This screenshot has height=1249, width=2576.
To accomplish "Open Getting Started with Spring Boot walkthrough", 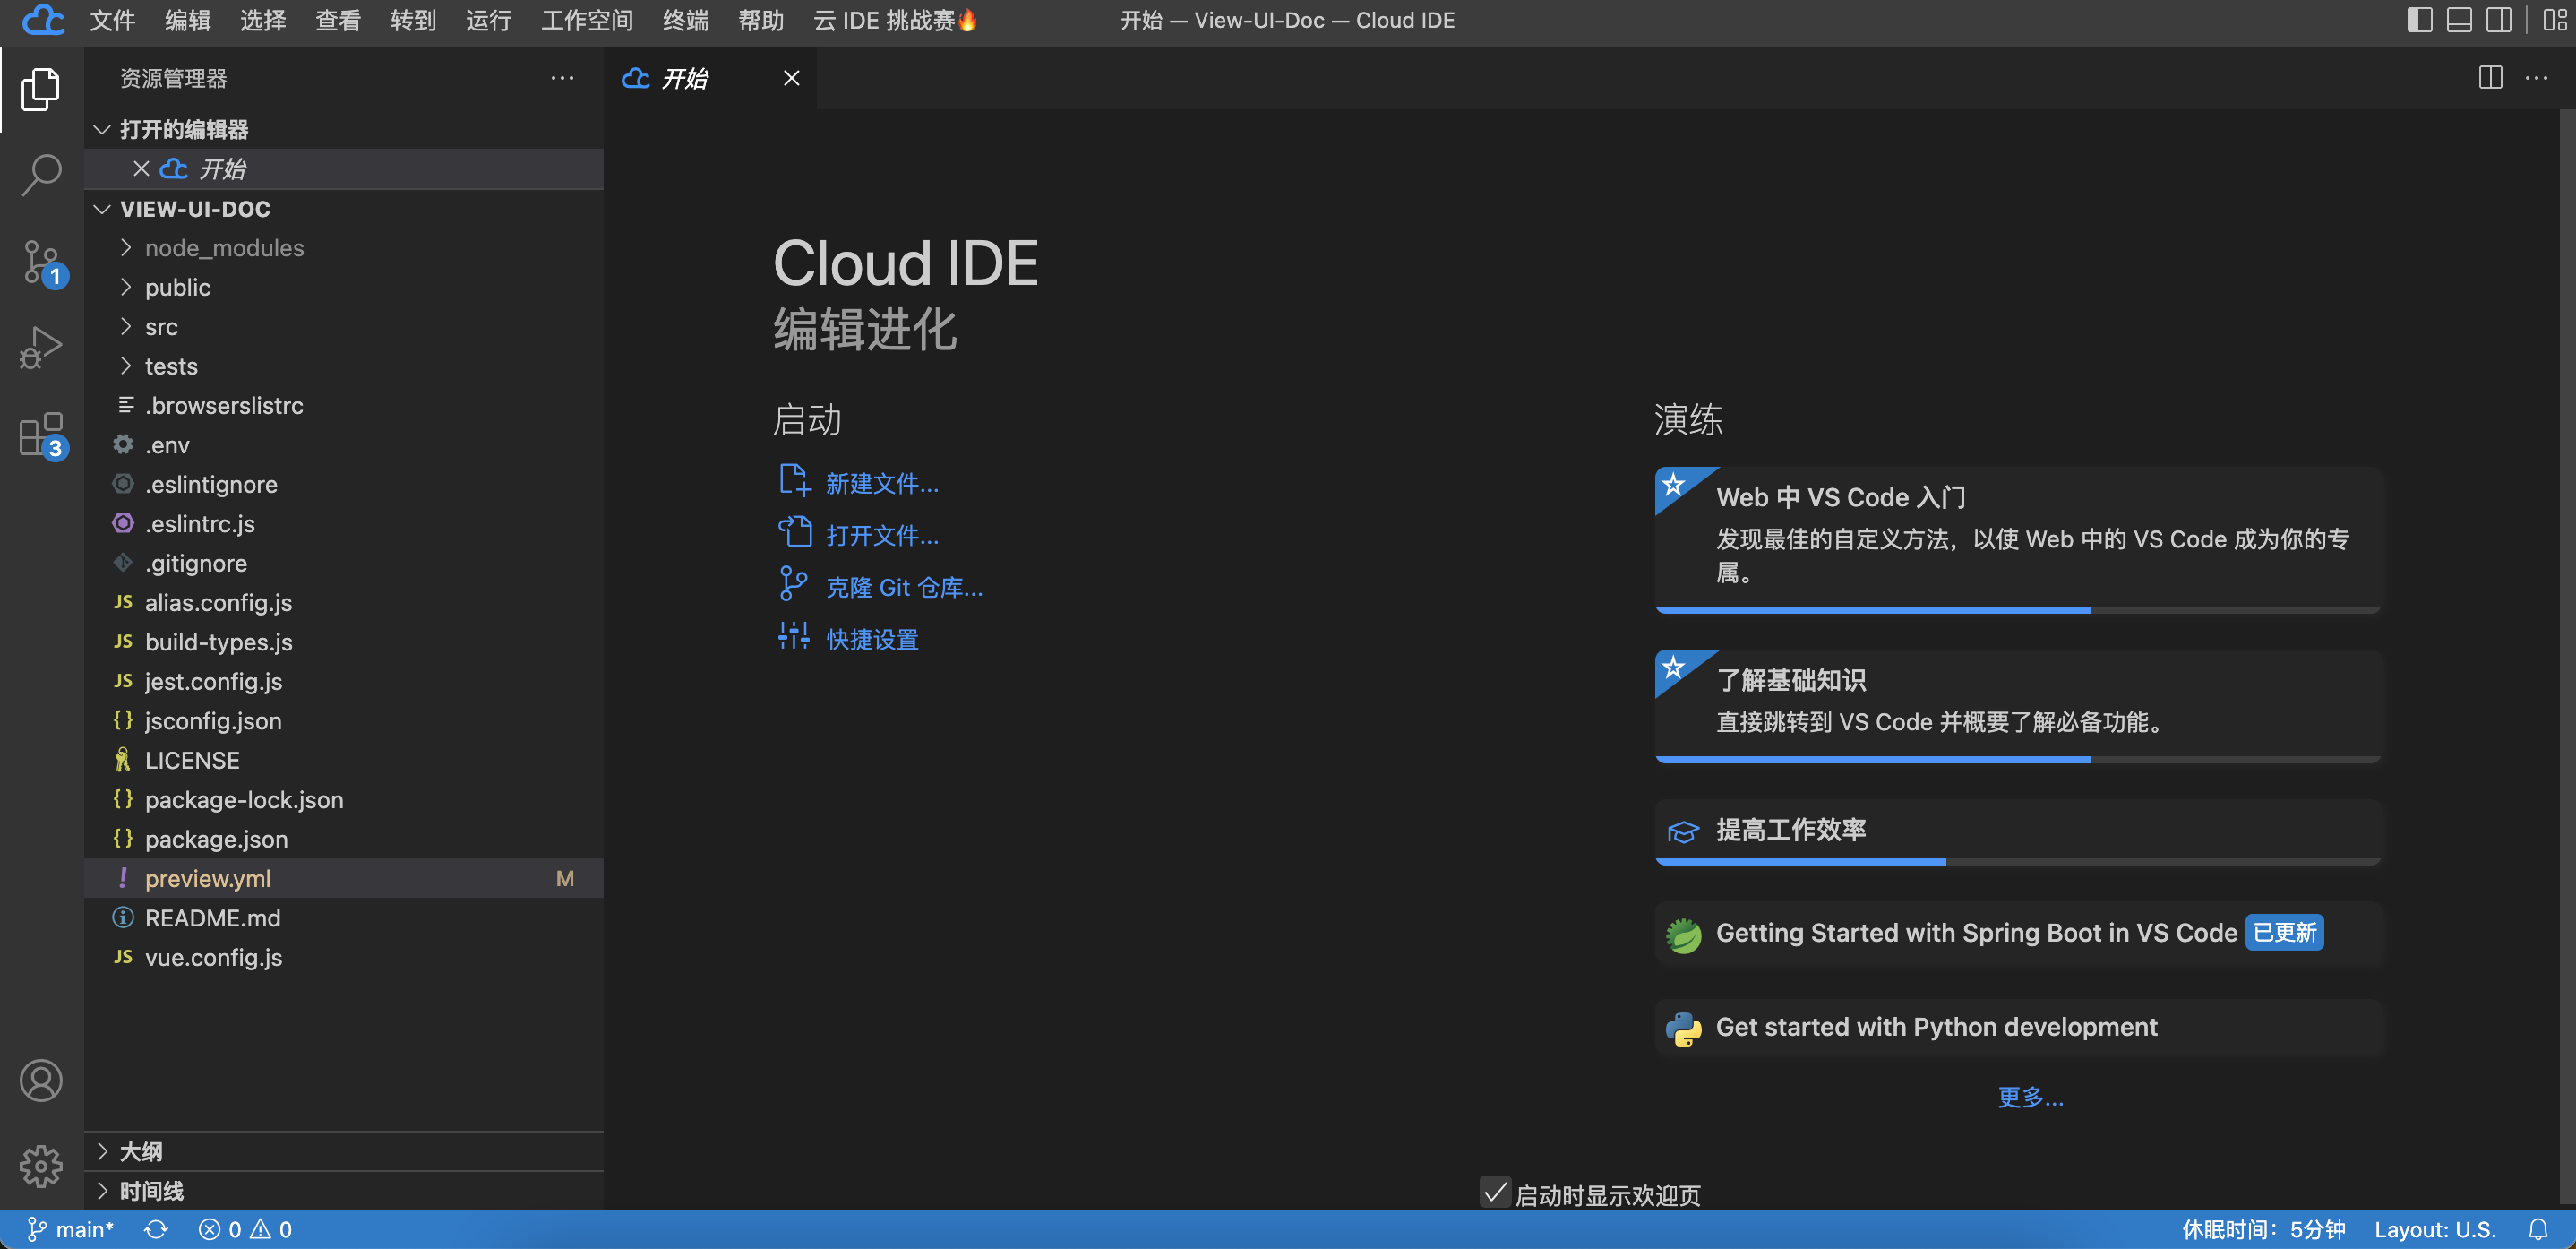I will [x=2017, y=934].
